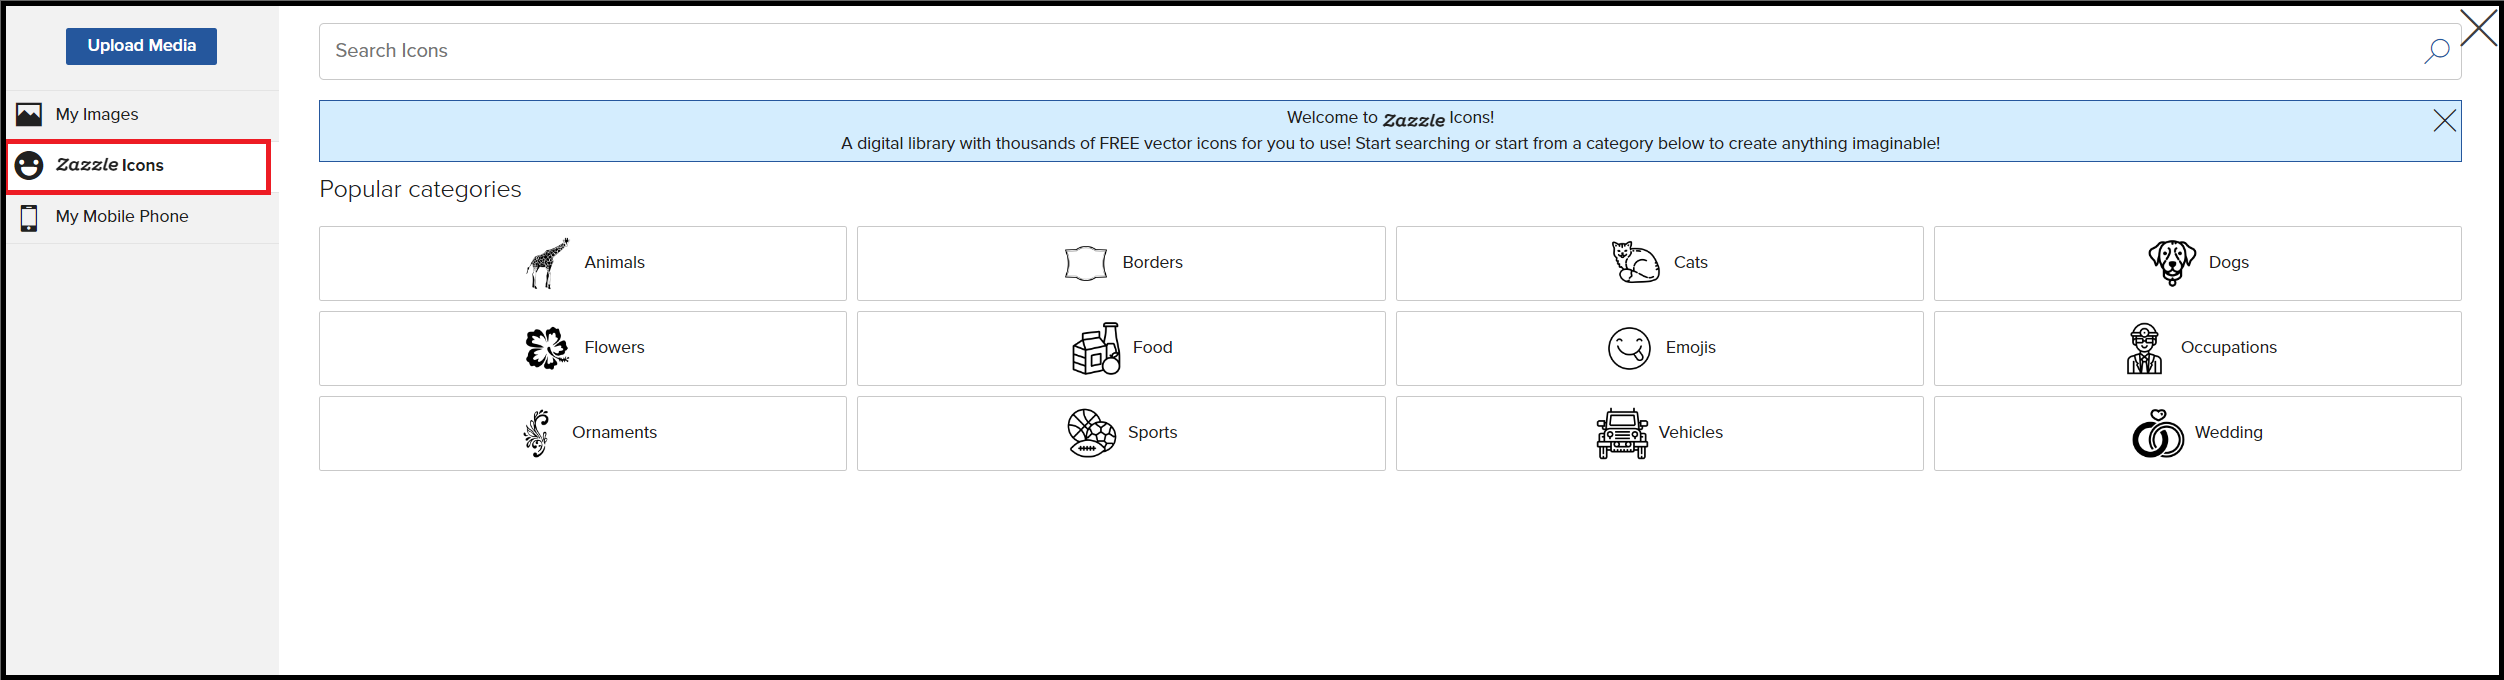Click the jeep Vehicles icon

[1622, 433]
